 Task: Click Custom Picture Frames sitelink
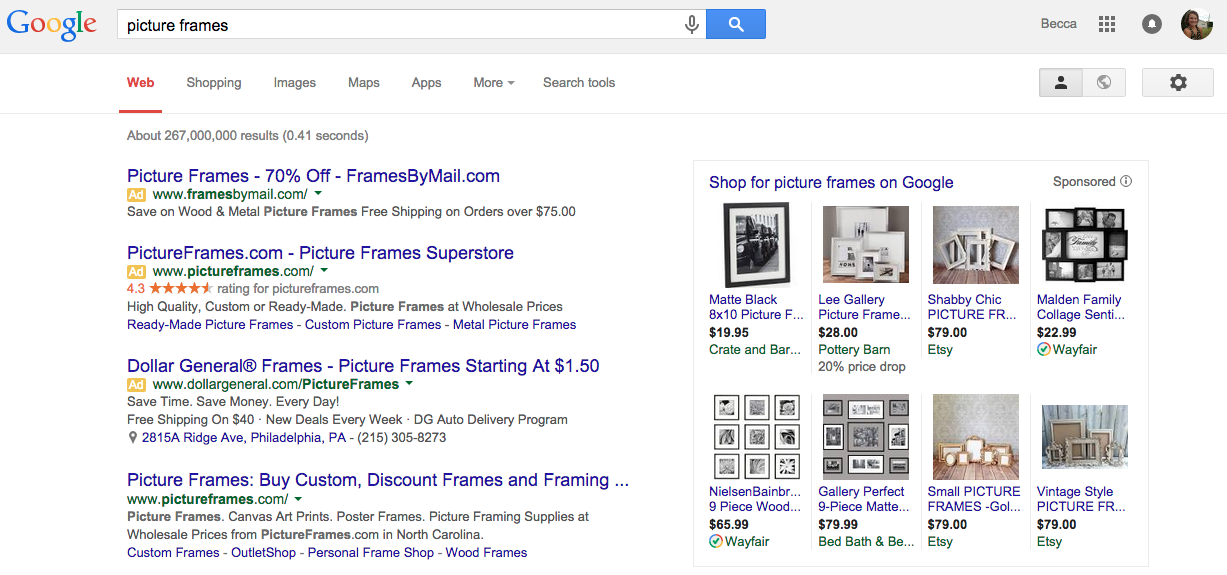tap(373, 324)
